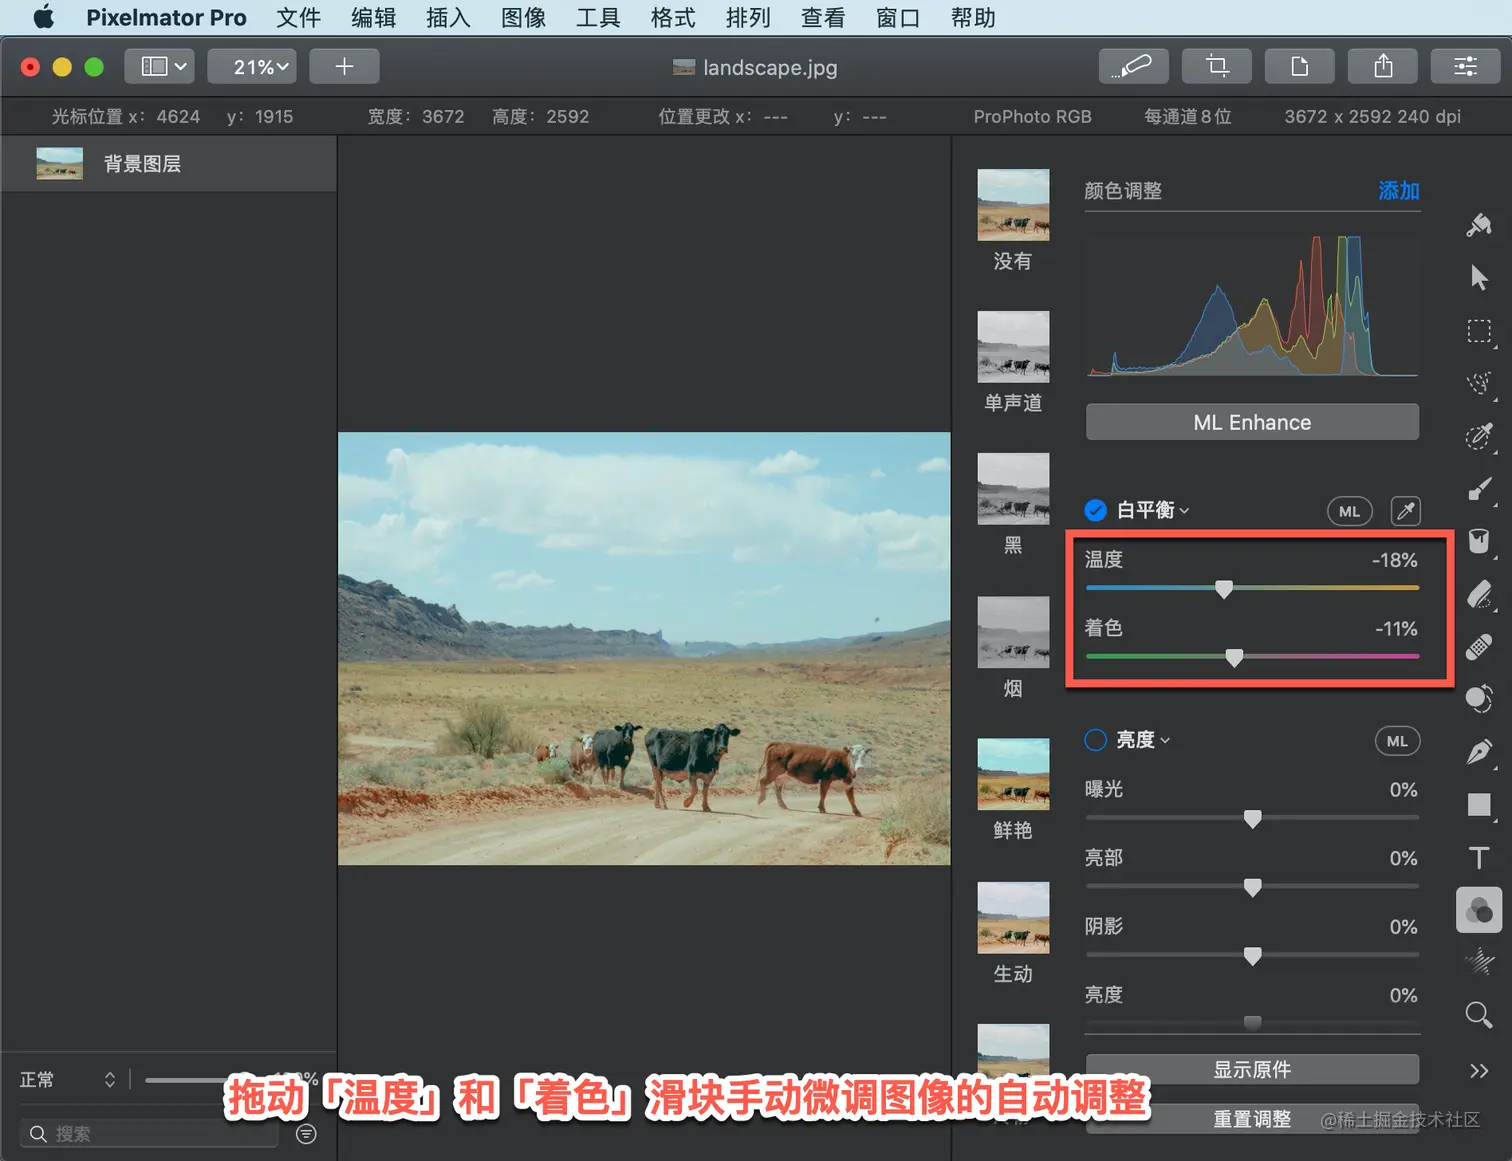Open the 帮助 menu

(x=973, y=18)
